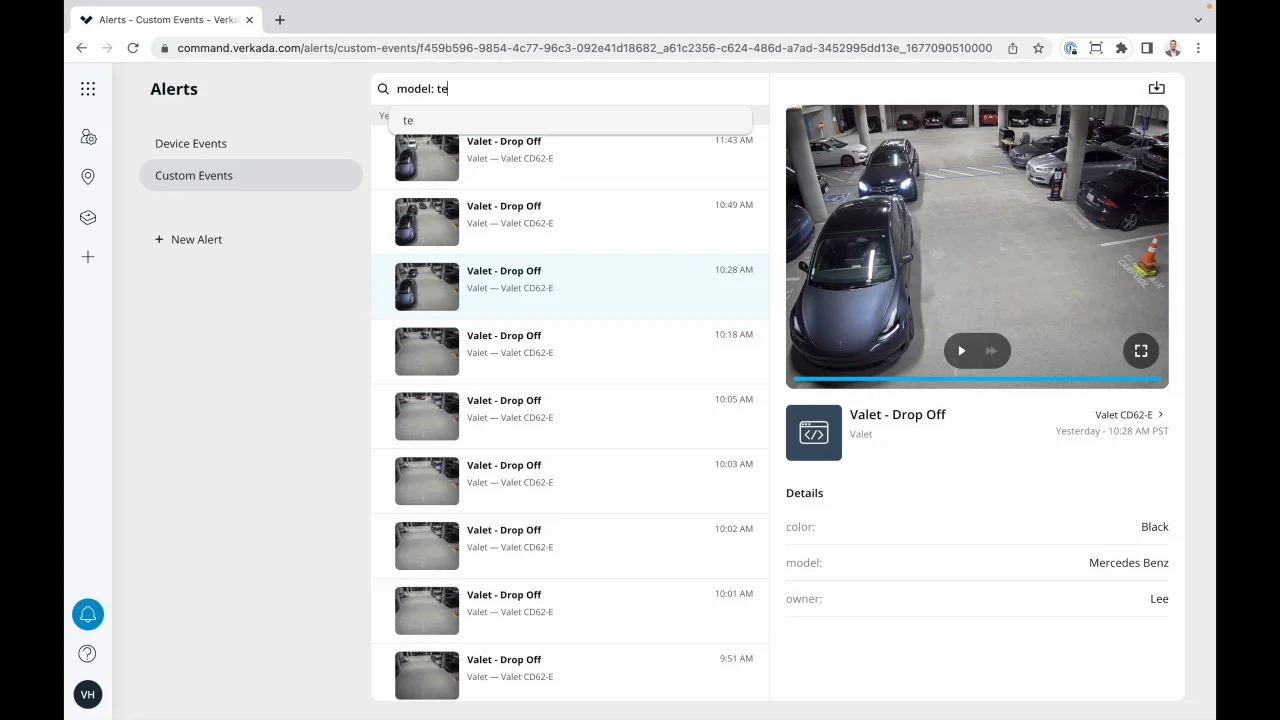Screen dimensions: 1280x720
Task: Open the Valet CD62-E camera link
Action: (1129, 414)
